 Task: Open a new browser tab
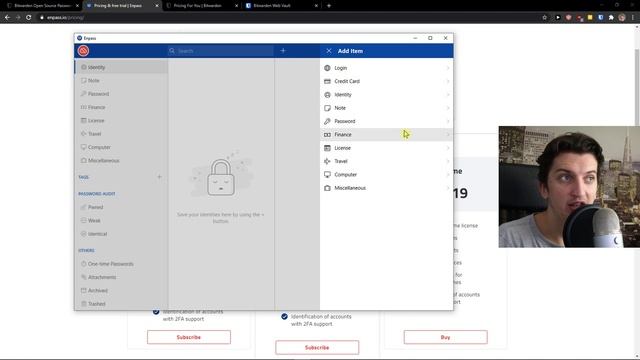point(329,6)
